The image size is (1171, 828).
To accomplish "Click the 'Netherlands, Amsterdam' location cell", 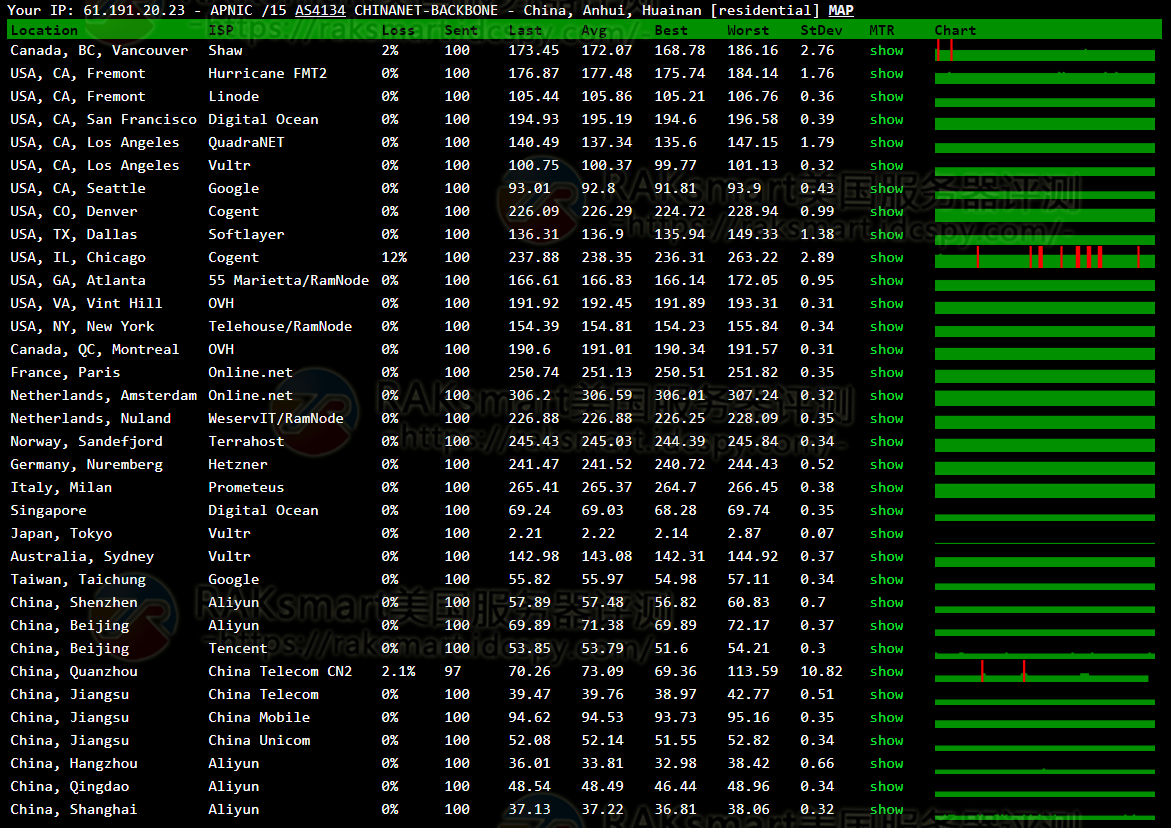I will (104, 396).
